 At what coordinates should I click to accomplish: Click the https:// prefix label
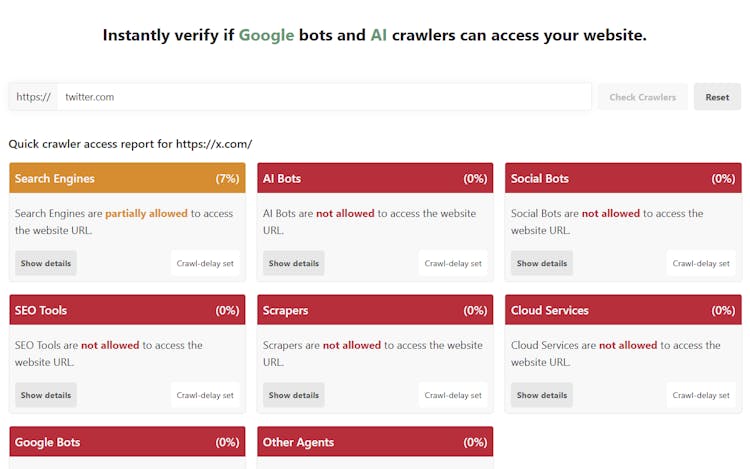(34, 97)
